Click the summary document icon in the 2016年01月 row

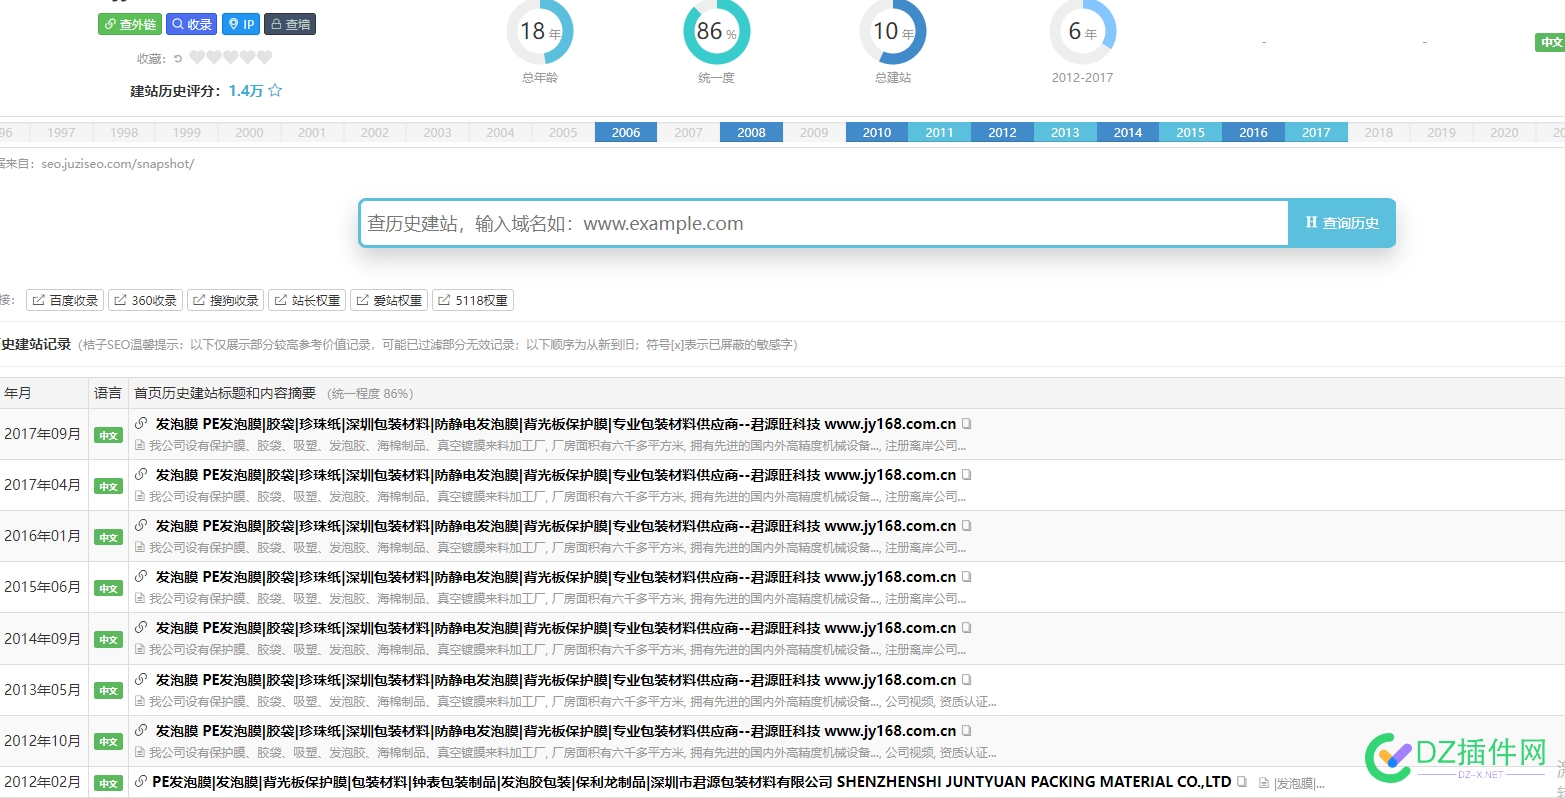(140, 548)
